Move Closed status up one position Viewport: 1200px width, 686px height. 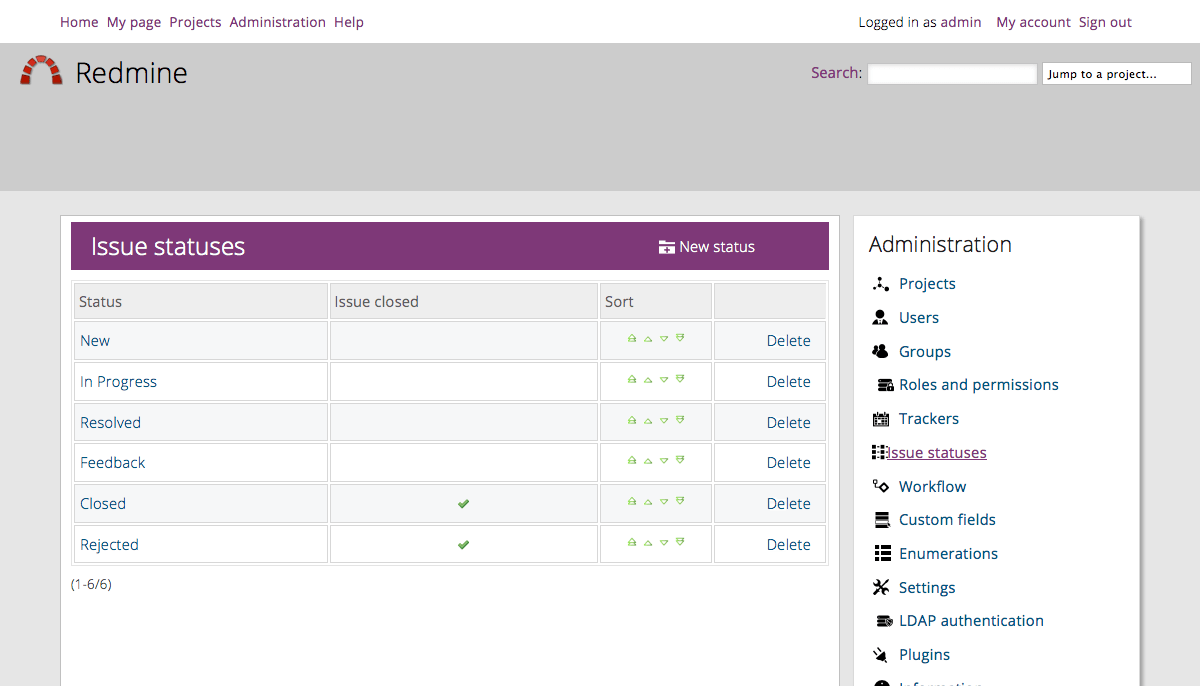[648, 502]
